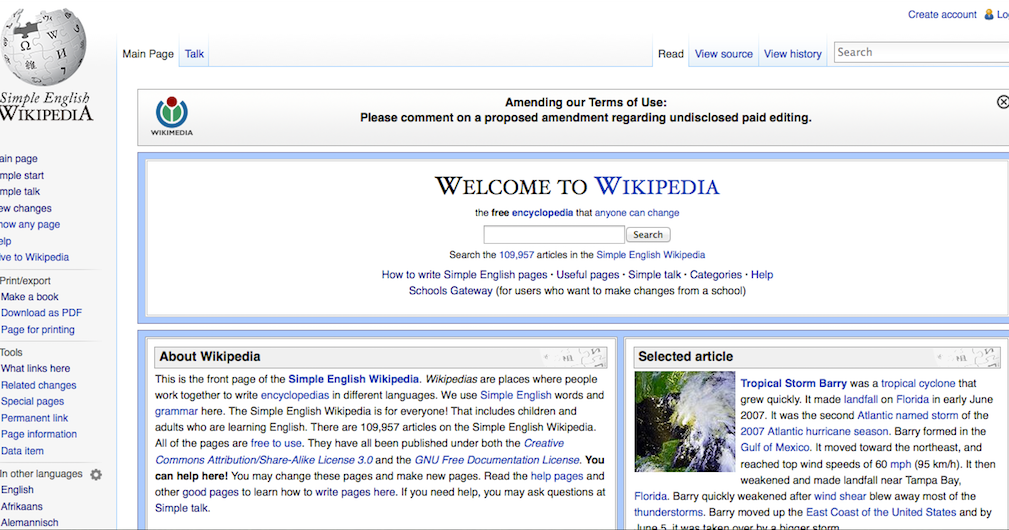The image size is (1009, 530).
Task: Switch to Alemannisch language
Action: click(29, 523)
